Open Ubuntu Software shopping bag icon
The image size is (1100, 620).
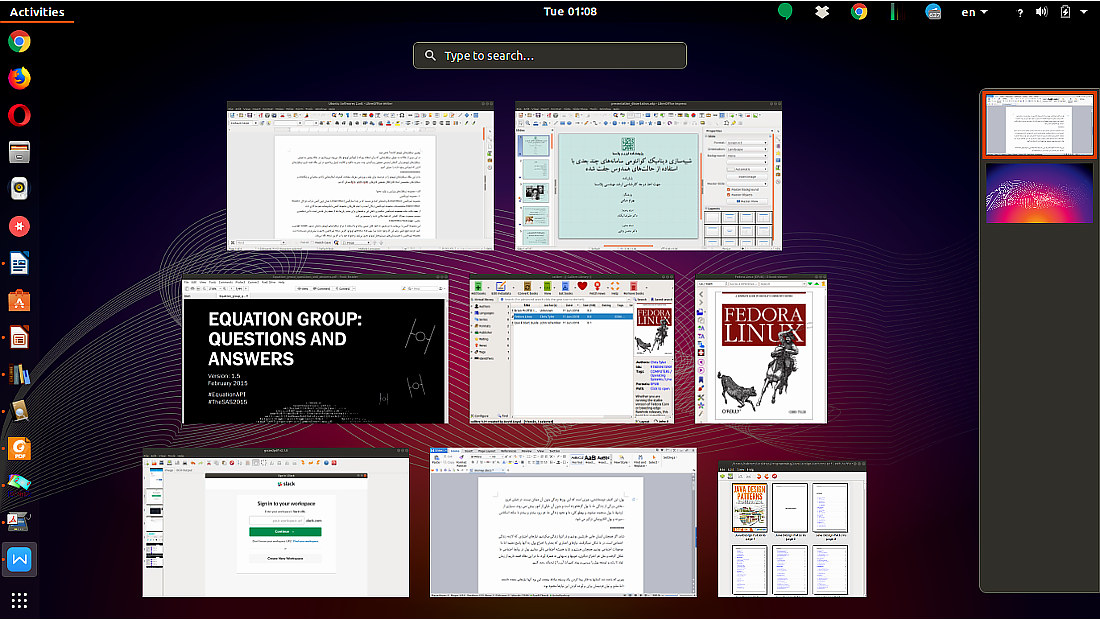19,300
